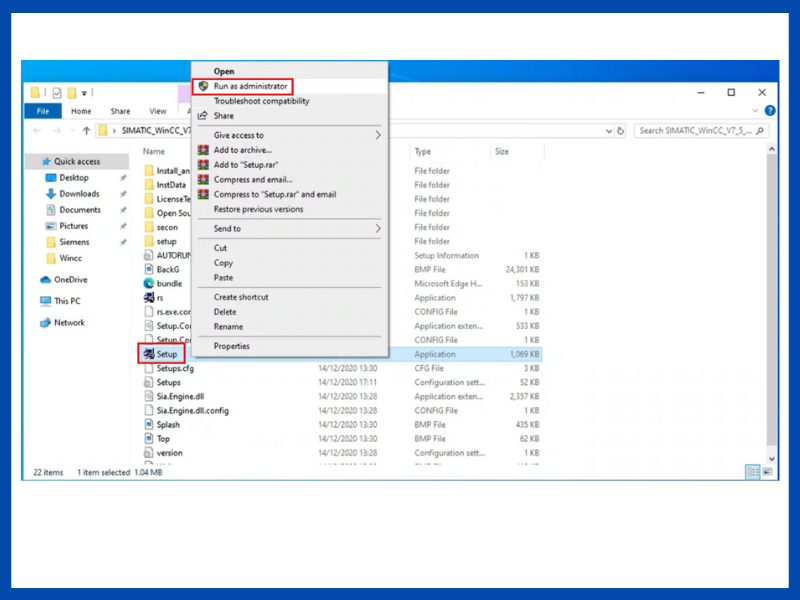800x600 pixels.
Task: Switch to large icons view in status bar
Action: pos(769,472)
